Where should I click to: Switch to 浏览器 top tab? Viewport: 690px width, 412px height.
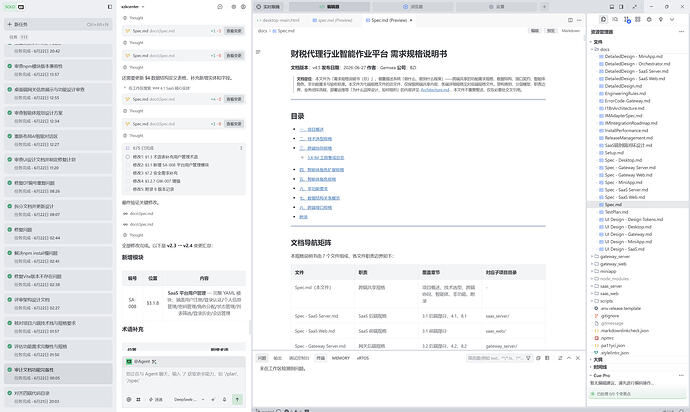coord(413,7)
